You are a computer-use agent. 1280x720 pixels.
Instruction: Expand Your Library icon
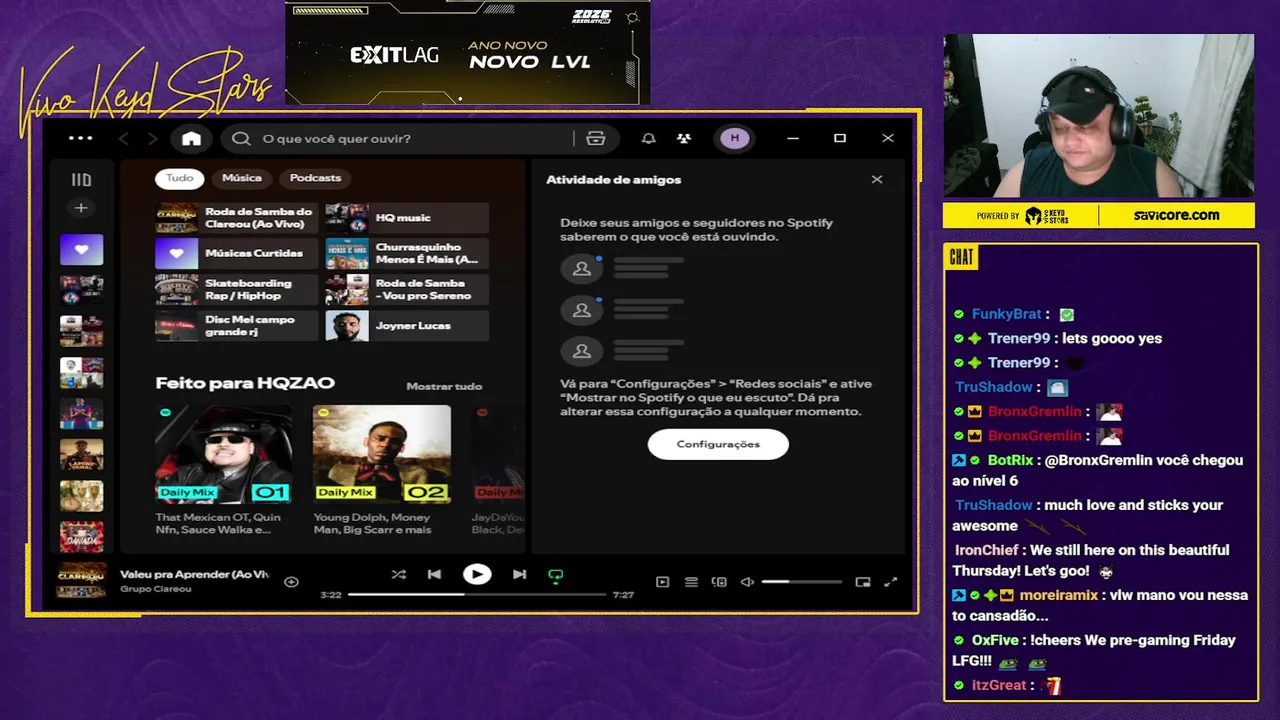pyautogui.click(x=81, y=180)
